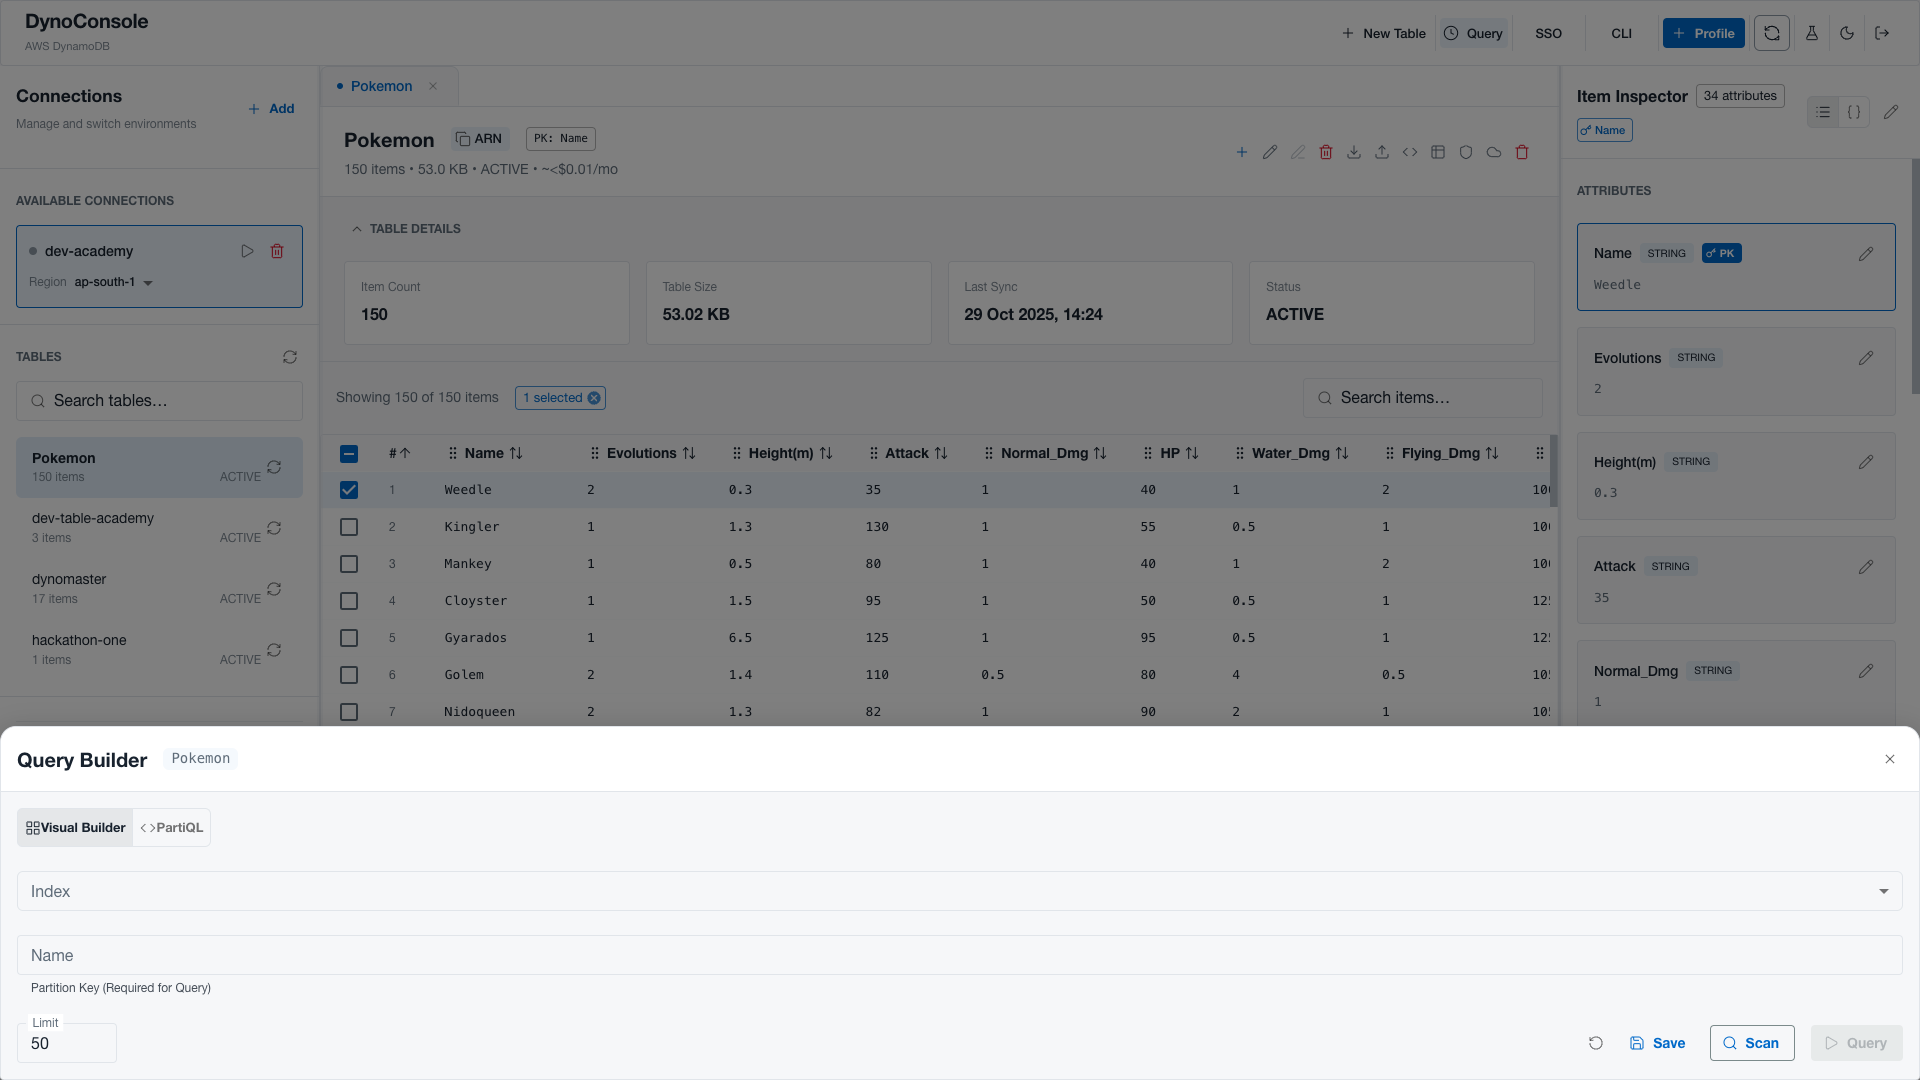Viewport: 1920px width, 1080px height.
Task: Check the Golem row checkbox
Action: pyautogui.click(x=349, y=675)
